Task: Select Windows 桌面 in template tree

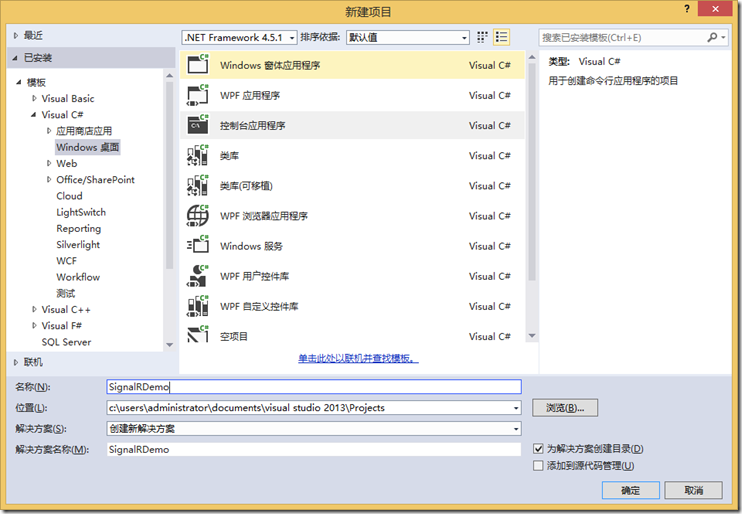Action: [x=88, y=147]
